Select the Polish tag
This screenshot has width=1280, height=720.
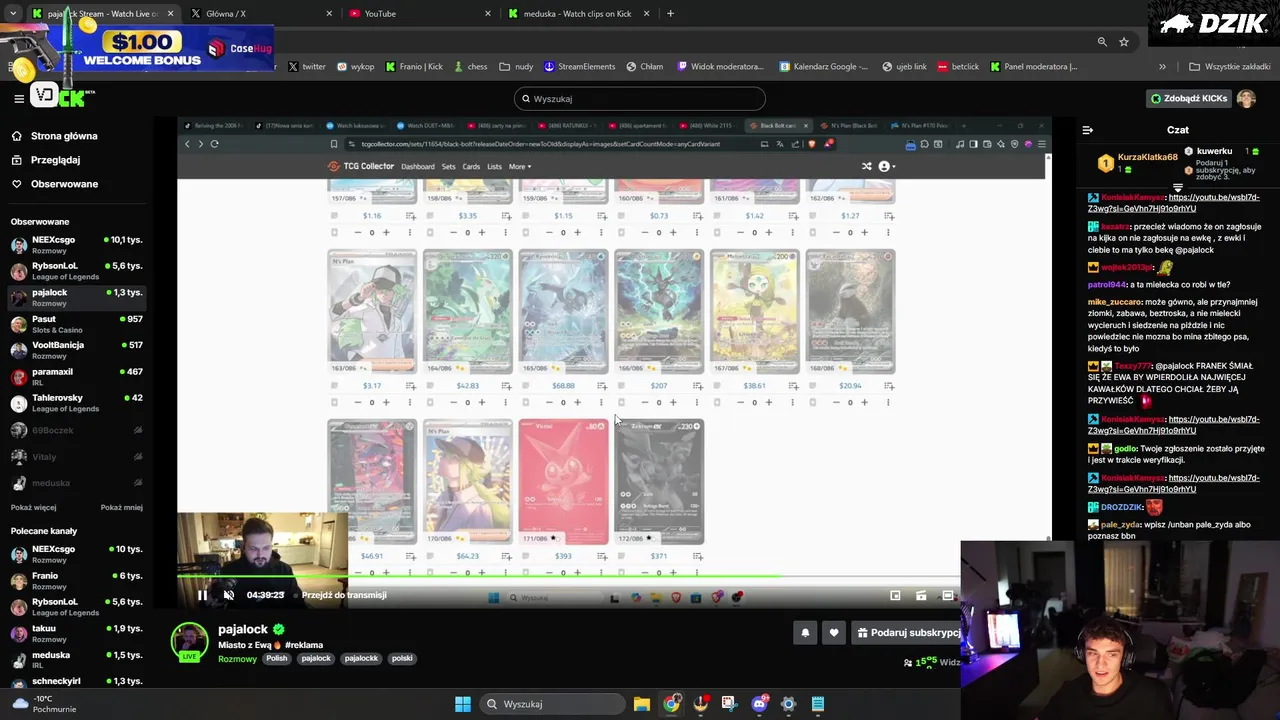pos(277,658)
